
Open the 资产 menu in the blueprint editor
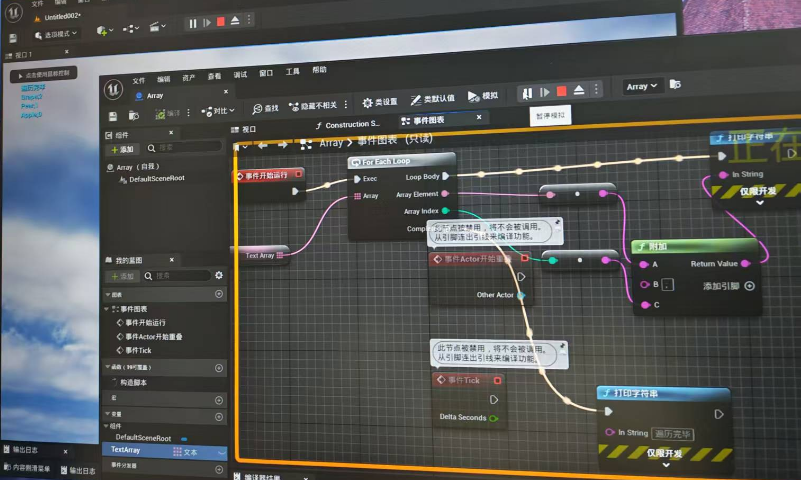coord(189,78)
